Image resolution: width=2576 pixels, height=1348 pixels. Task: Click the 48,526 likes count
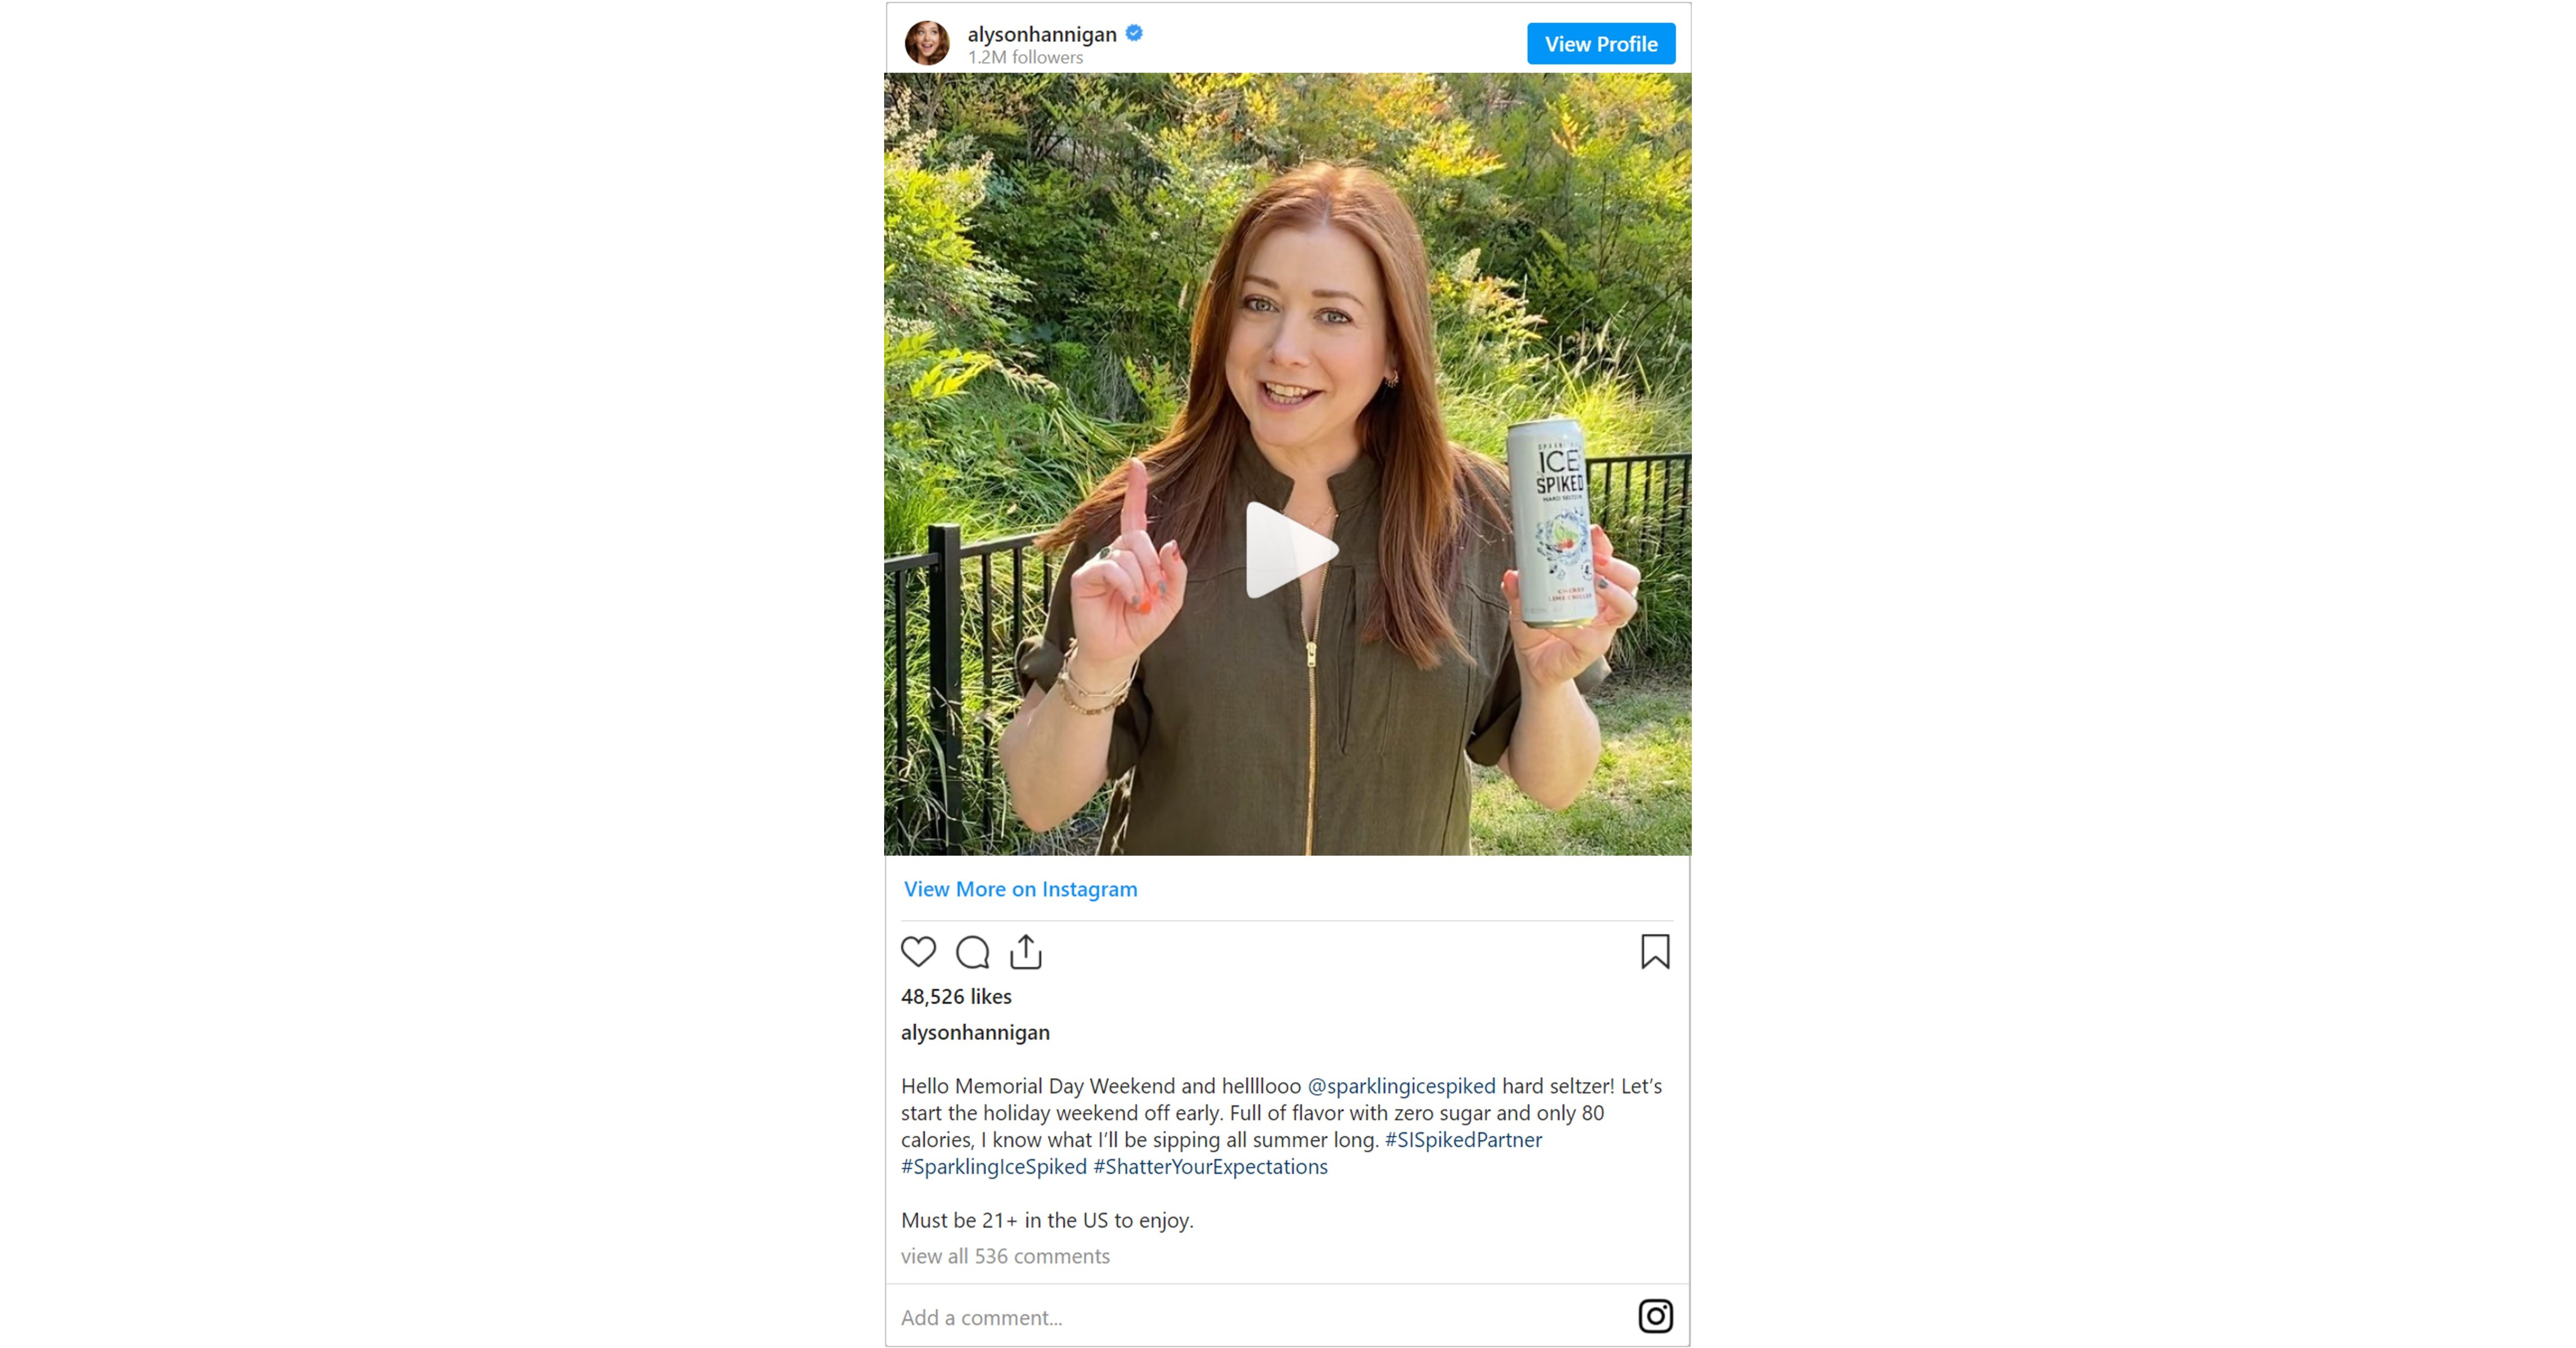click(x=956, y=996)
